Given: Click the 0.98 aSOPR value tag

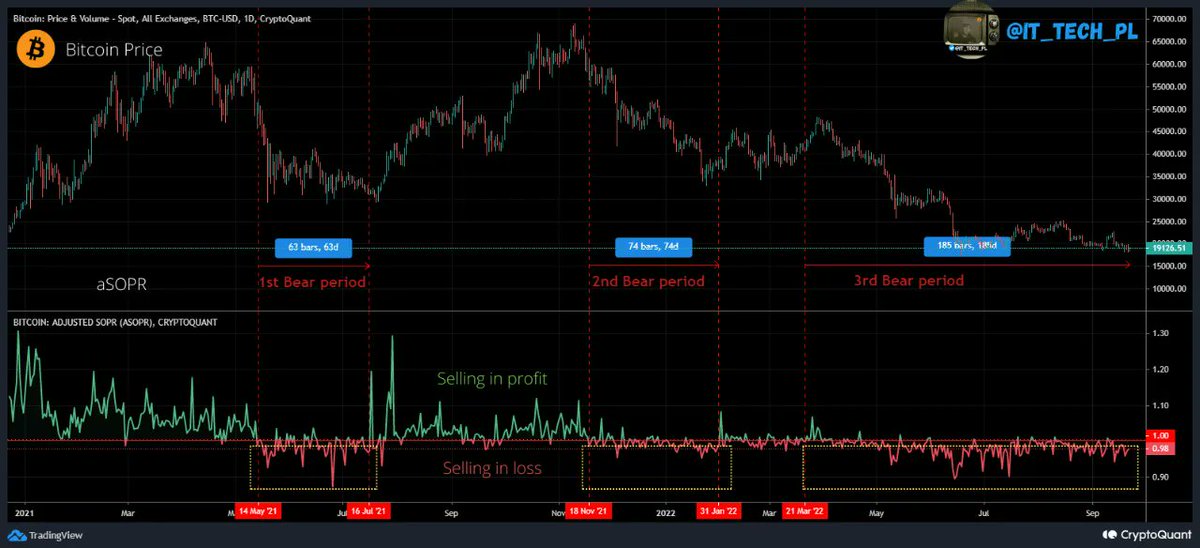Looking at the screenshot, I should (1158, 449).
